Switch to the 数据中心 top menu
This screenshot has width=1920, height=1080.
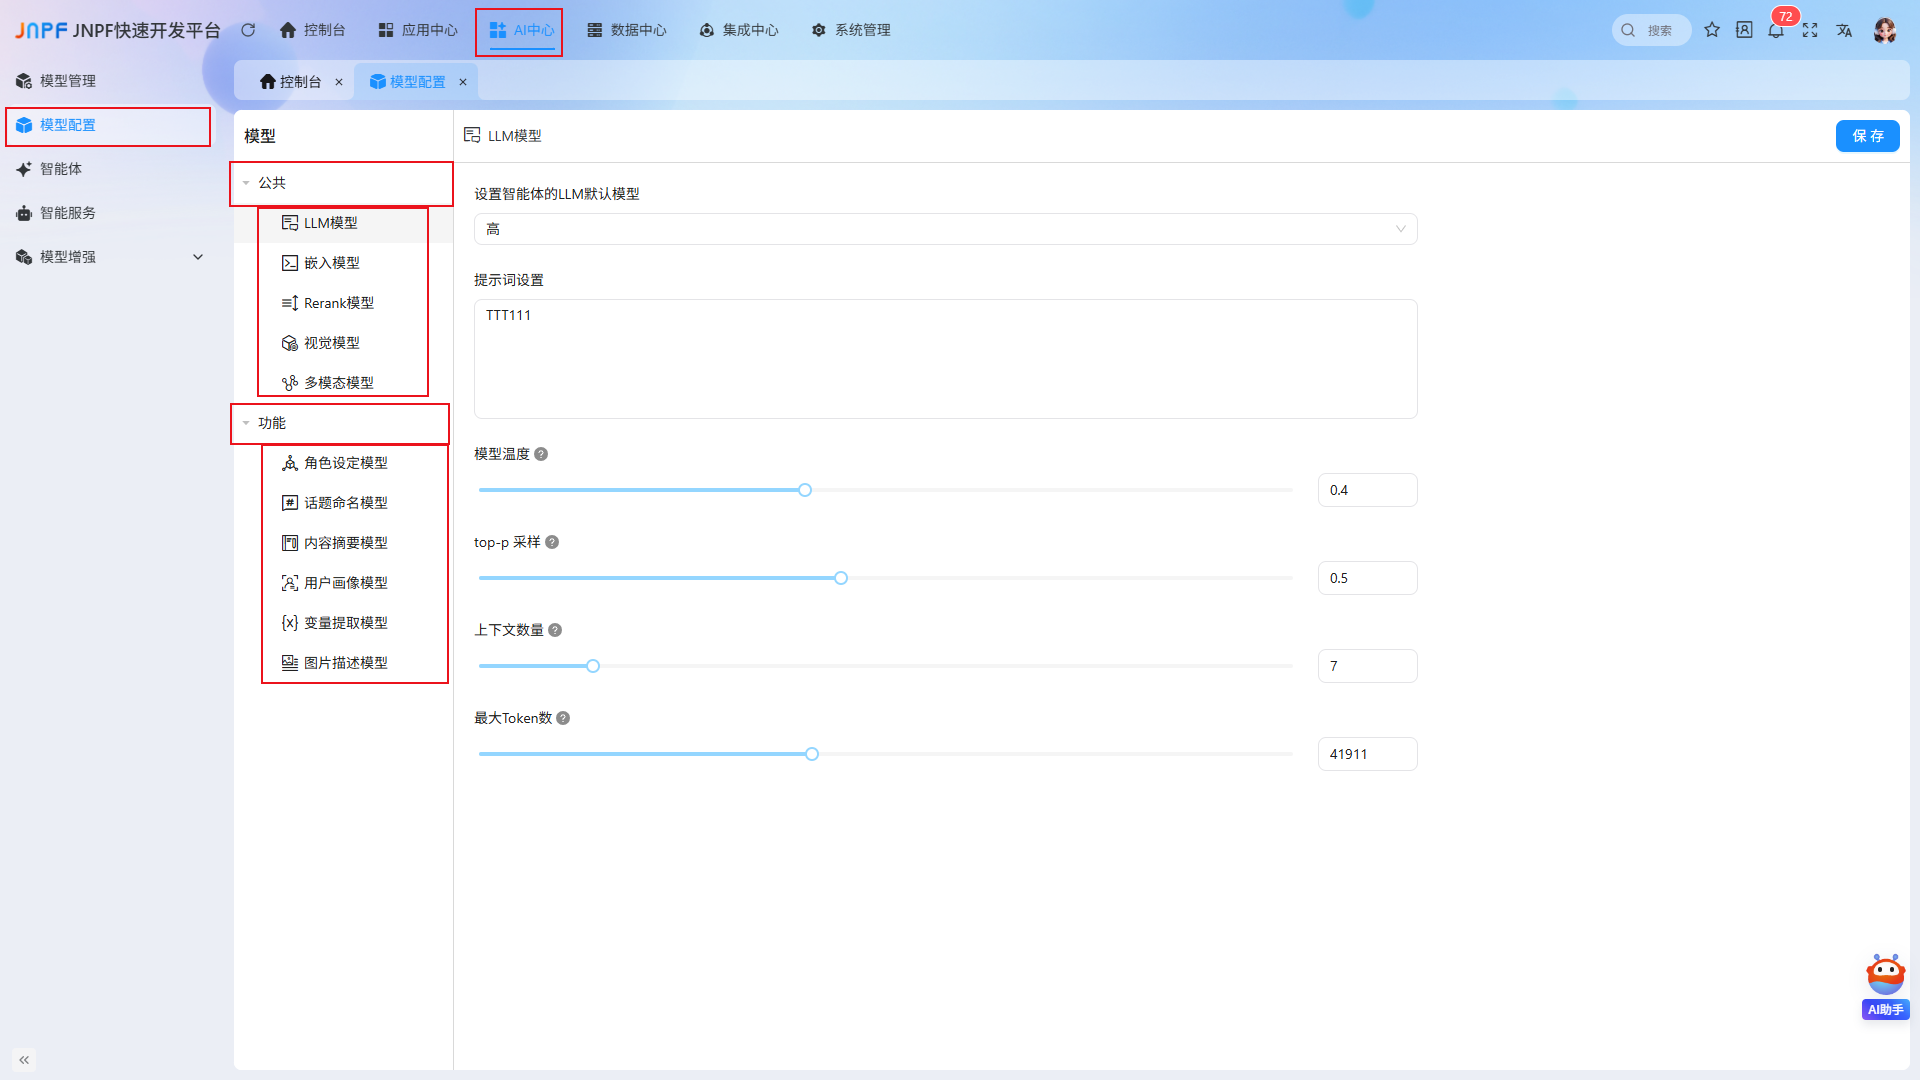point(627,30)
